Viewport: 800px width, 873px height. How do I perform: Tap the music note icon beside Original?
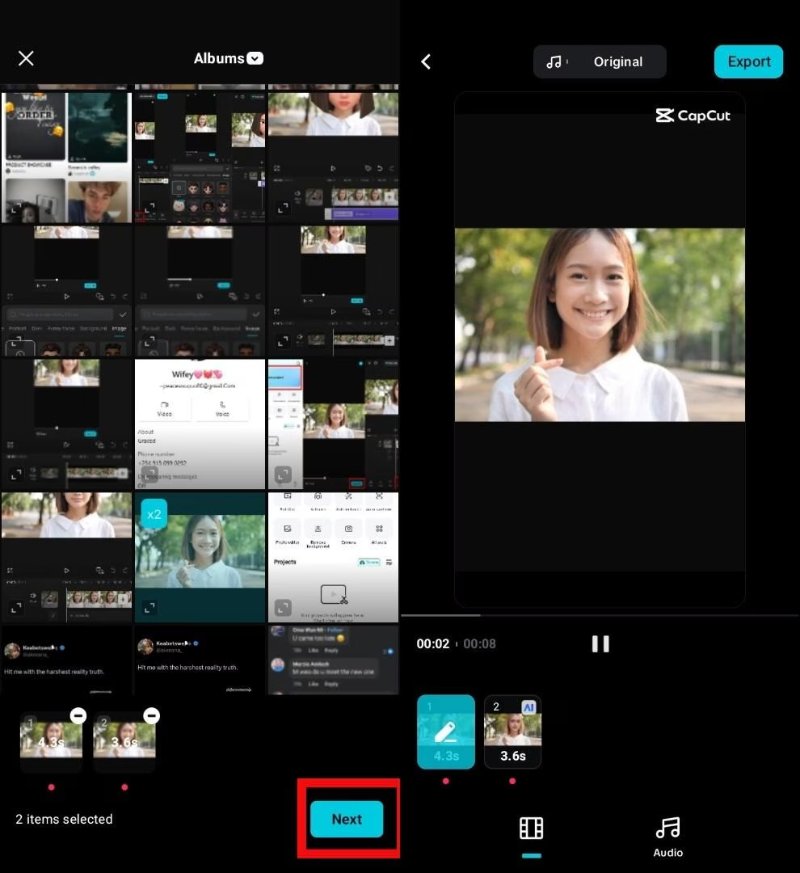(554, 62)
